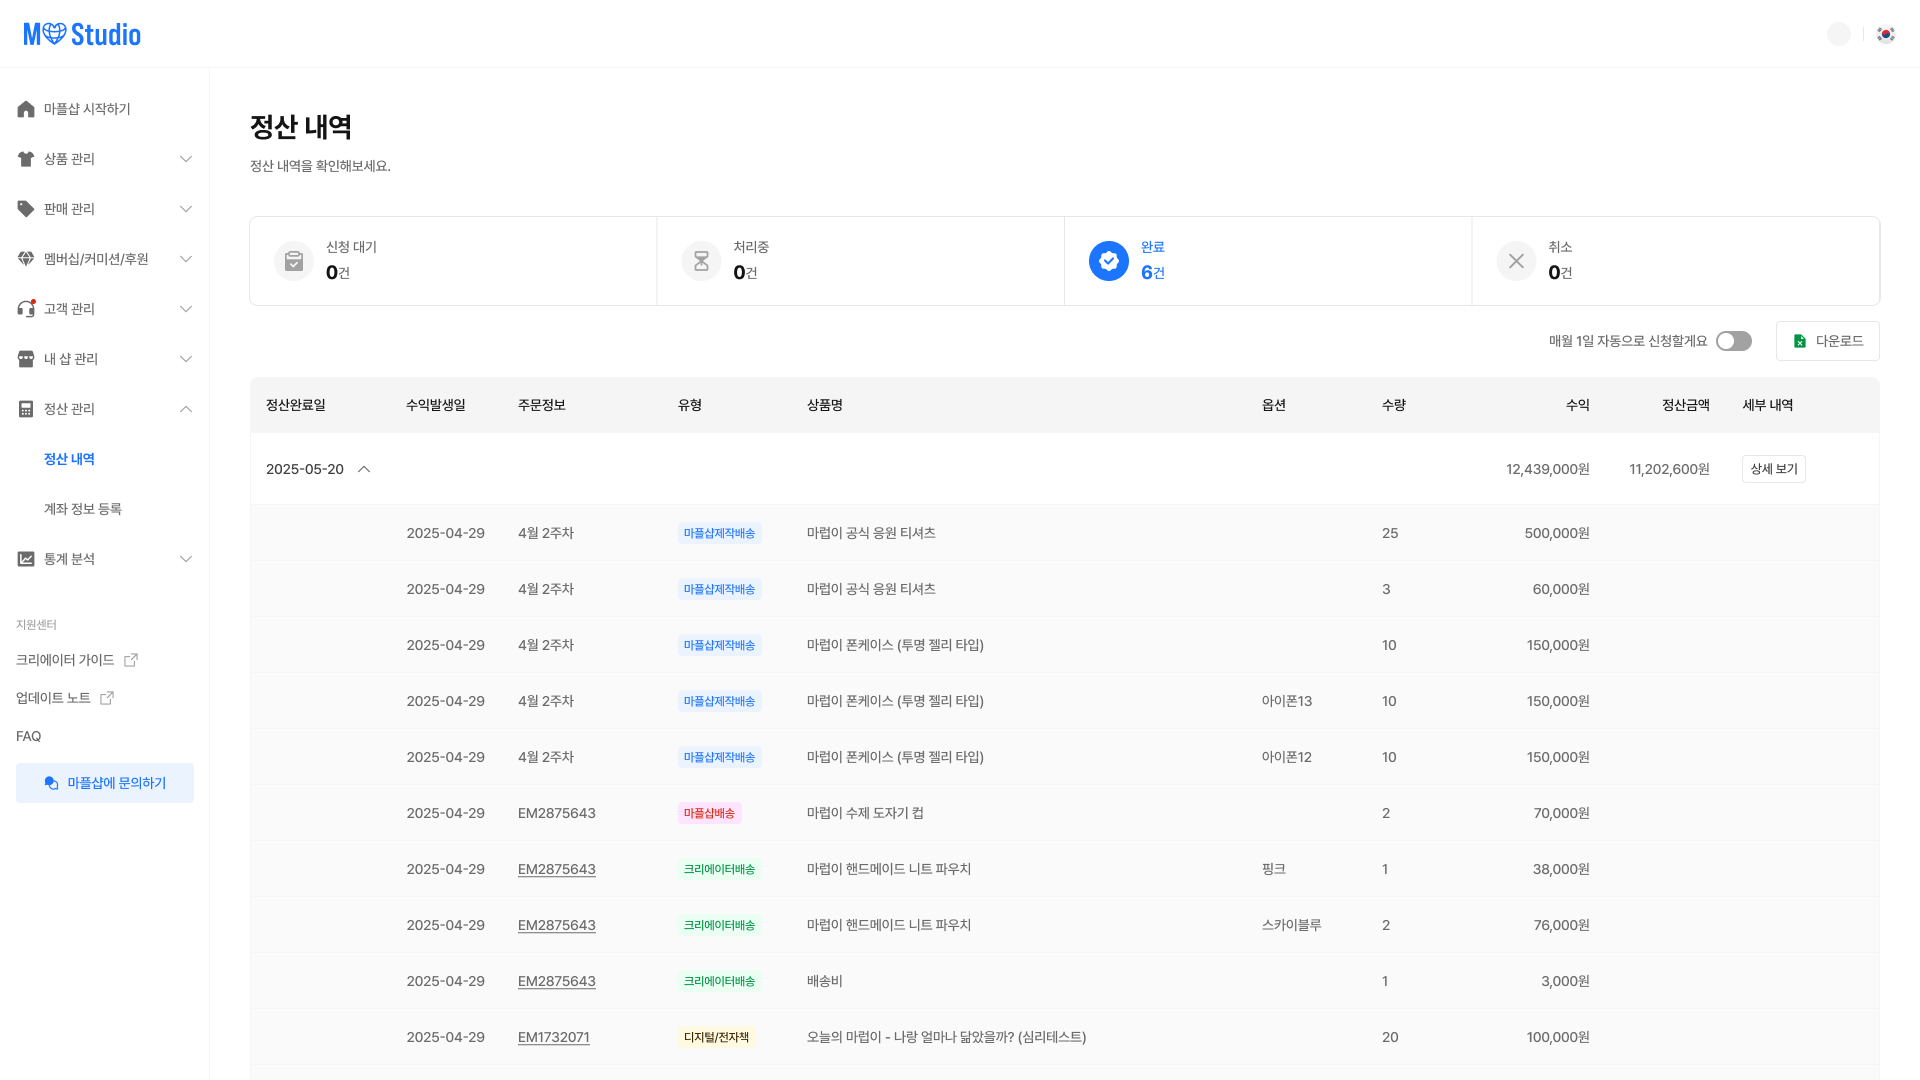Viewport: 1920px width, 1080px height.
Task: Open 계좌 정보 등록 submenu item
Action: click(x=83, y=509)
